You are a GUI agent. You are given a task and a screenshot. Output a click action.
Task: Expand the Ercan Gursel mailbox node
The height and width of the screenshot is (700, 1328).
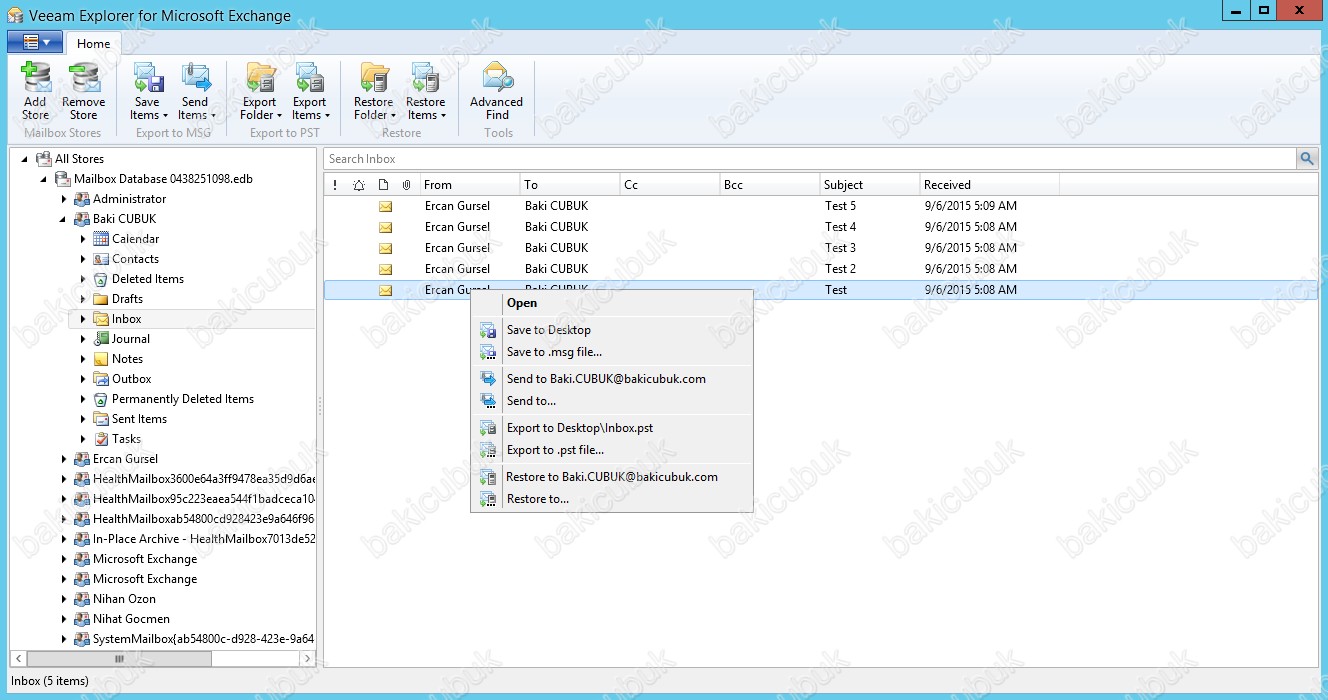pos(64,459)
